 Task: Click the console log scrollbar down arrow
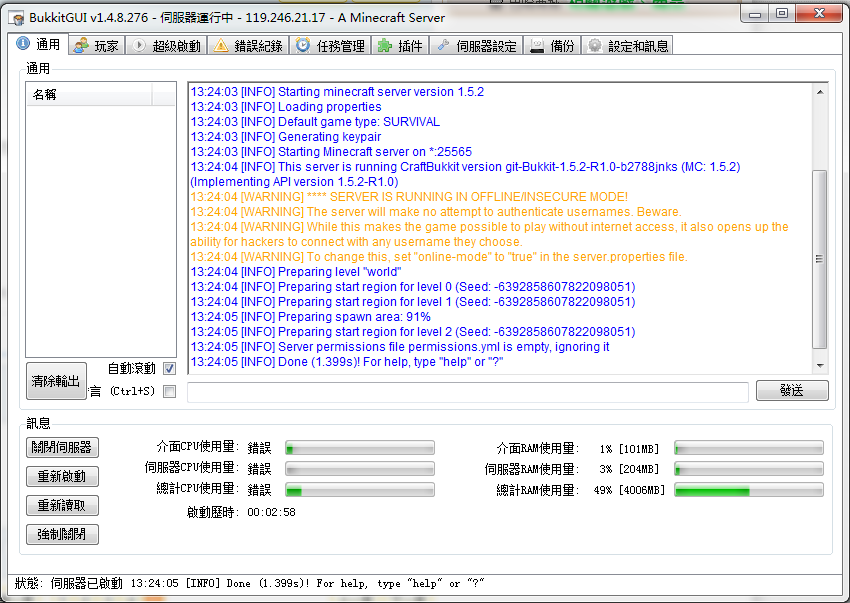(820, 366)
